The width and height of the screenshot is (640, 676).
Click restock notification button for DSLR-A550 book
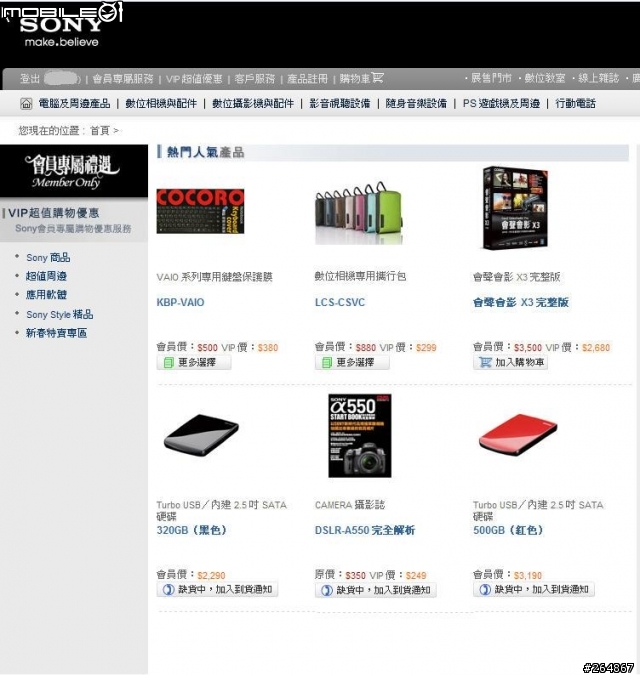point(376,590)
